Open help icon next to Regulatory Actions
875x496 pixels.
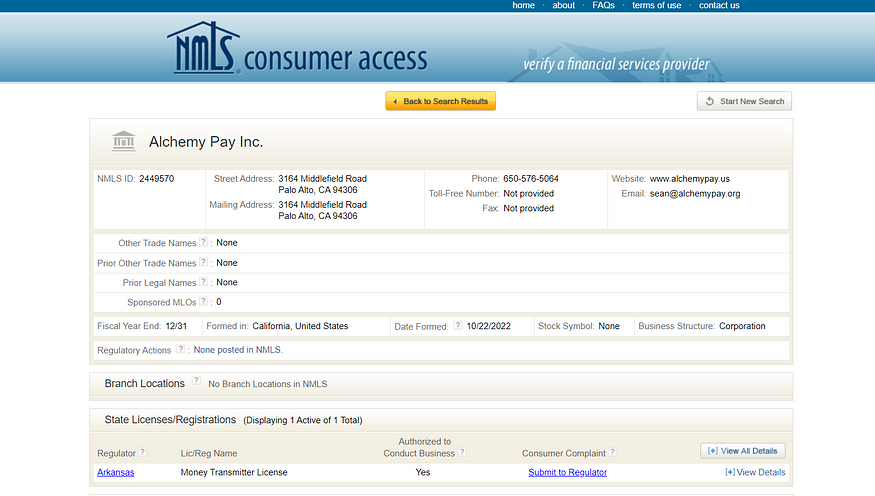[x=180, y=349]
